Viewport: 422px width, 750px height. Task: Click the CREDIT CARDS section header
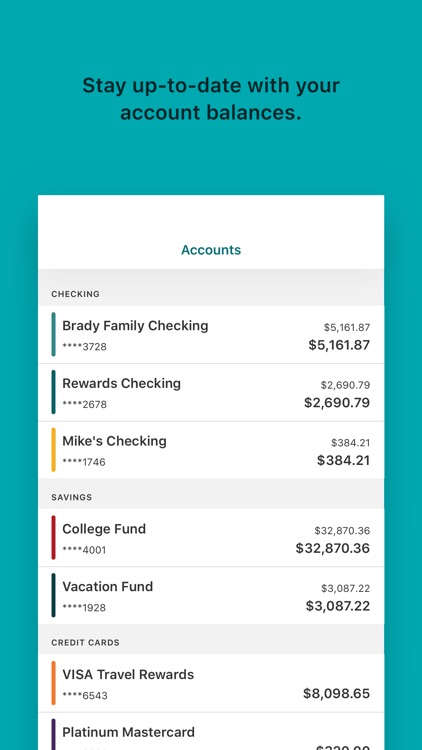[x=85, y=643]
